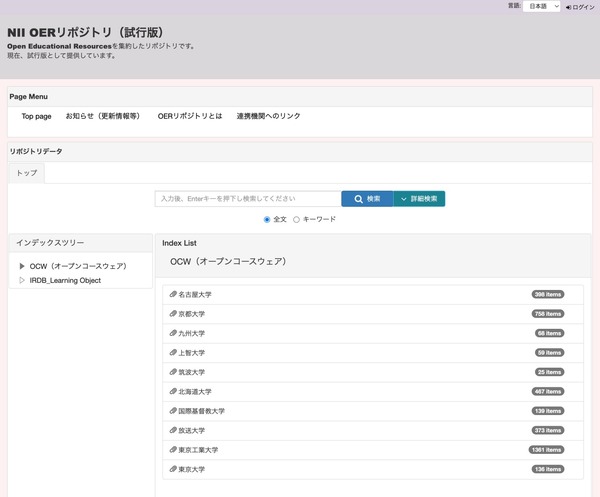Open the language selection dropdown
The width and height of the screenshot is (600, 497).
[x=541, y=7]
